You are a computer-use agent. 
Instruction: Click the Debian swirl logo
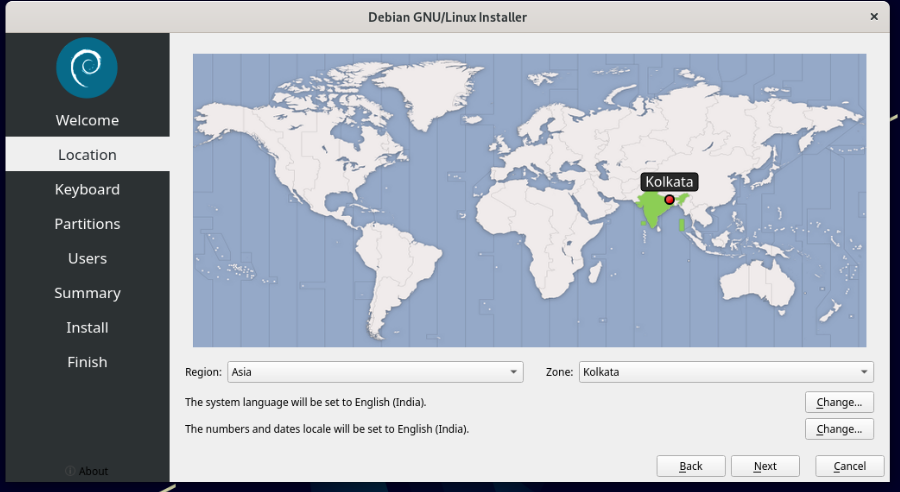[x=87, y=67]
